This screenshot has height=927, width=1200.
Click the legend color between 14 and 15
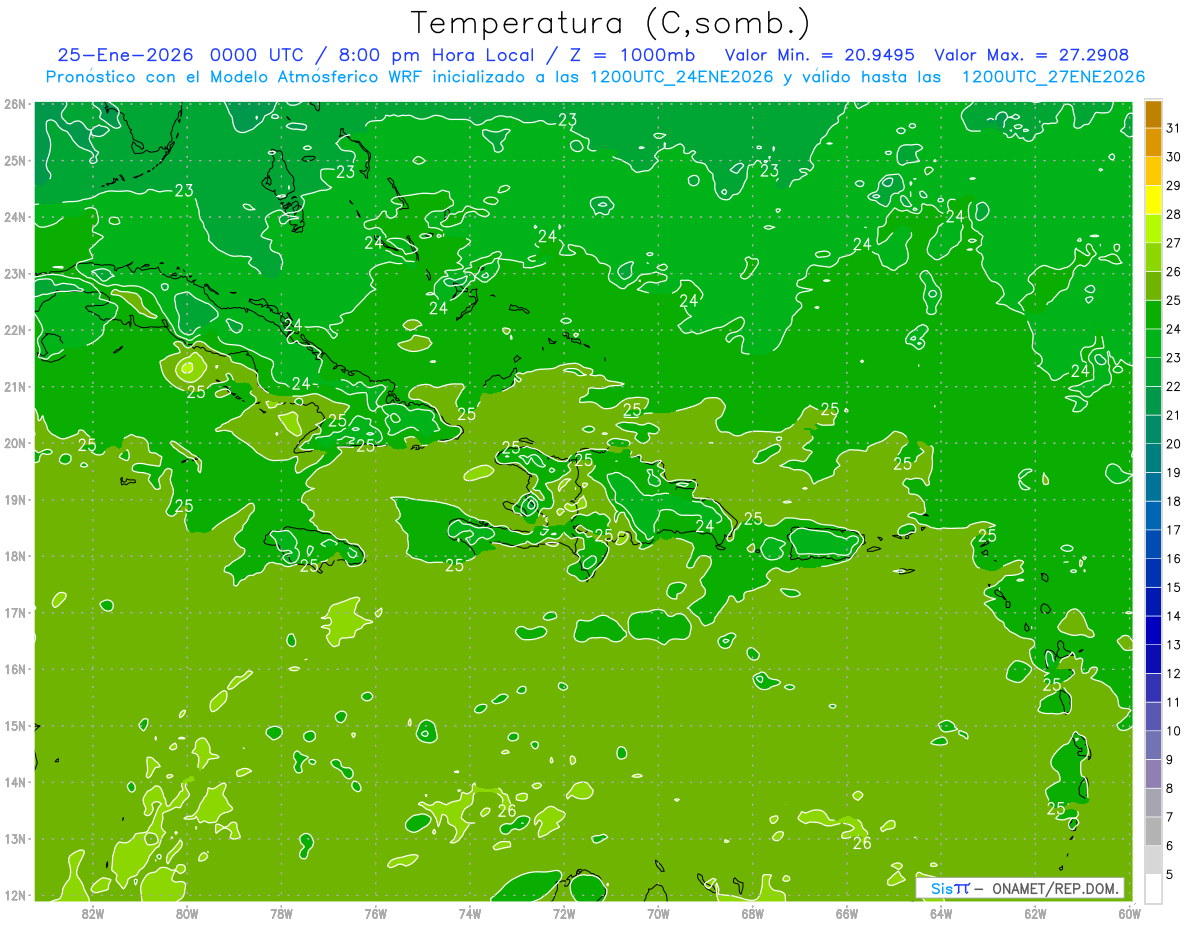point(1153,602)
